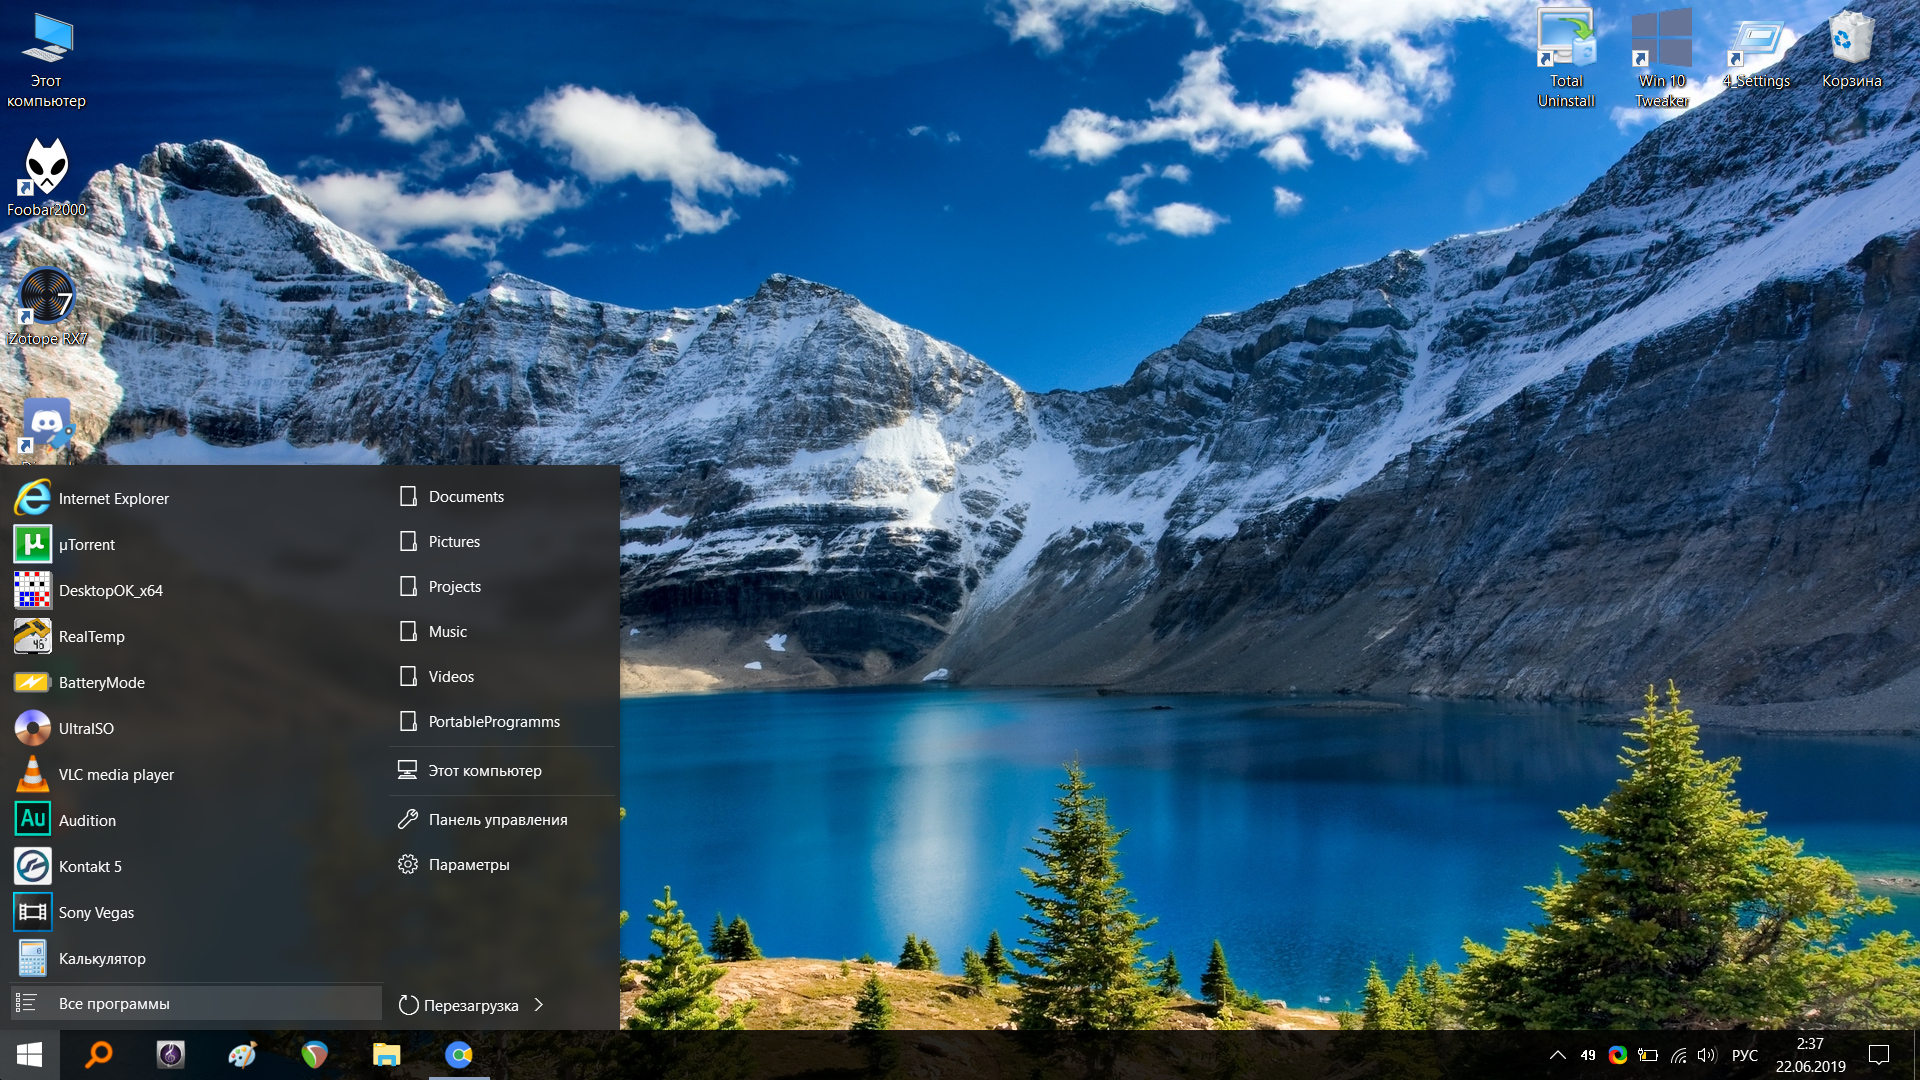The width and height of the screenshot is (1920, 1080).
Task: Launch µTorrent from start menu
Action: pos(87,544)
